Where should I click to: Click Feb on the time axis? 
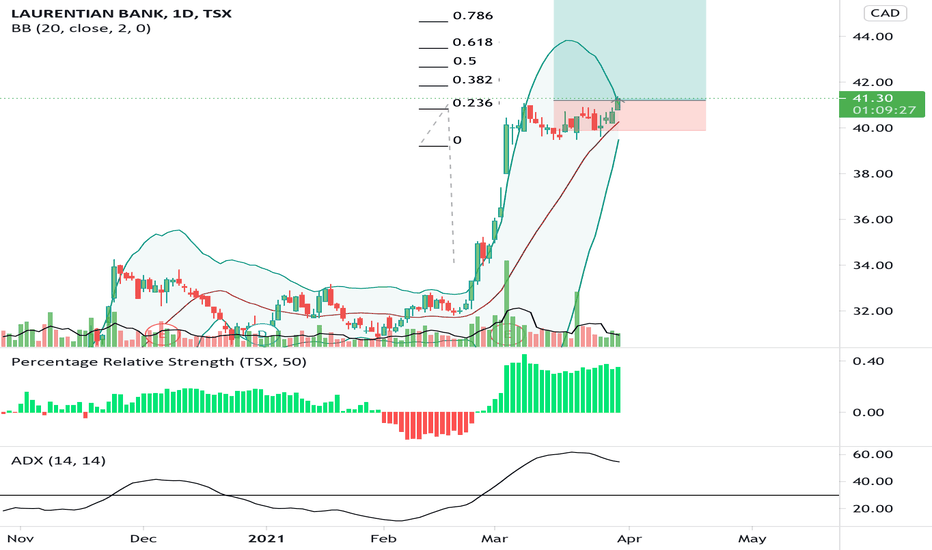click(x=383, y=539)
